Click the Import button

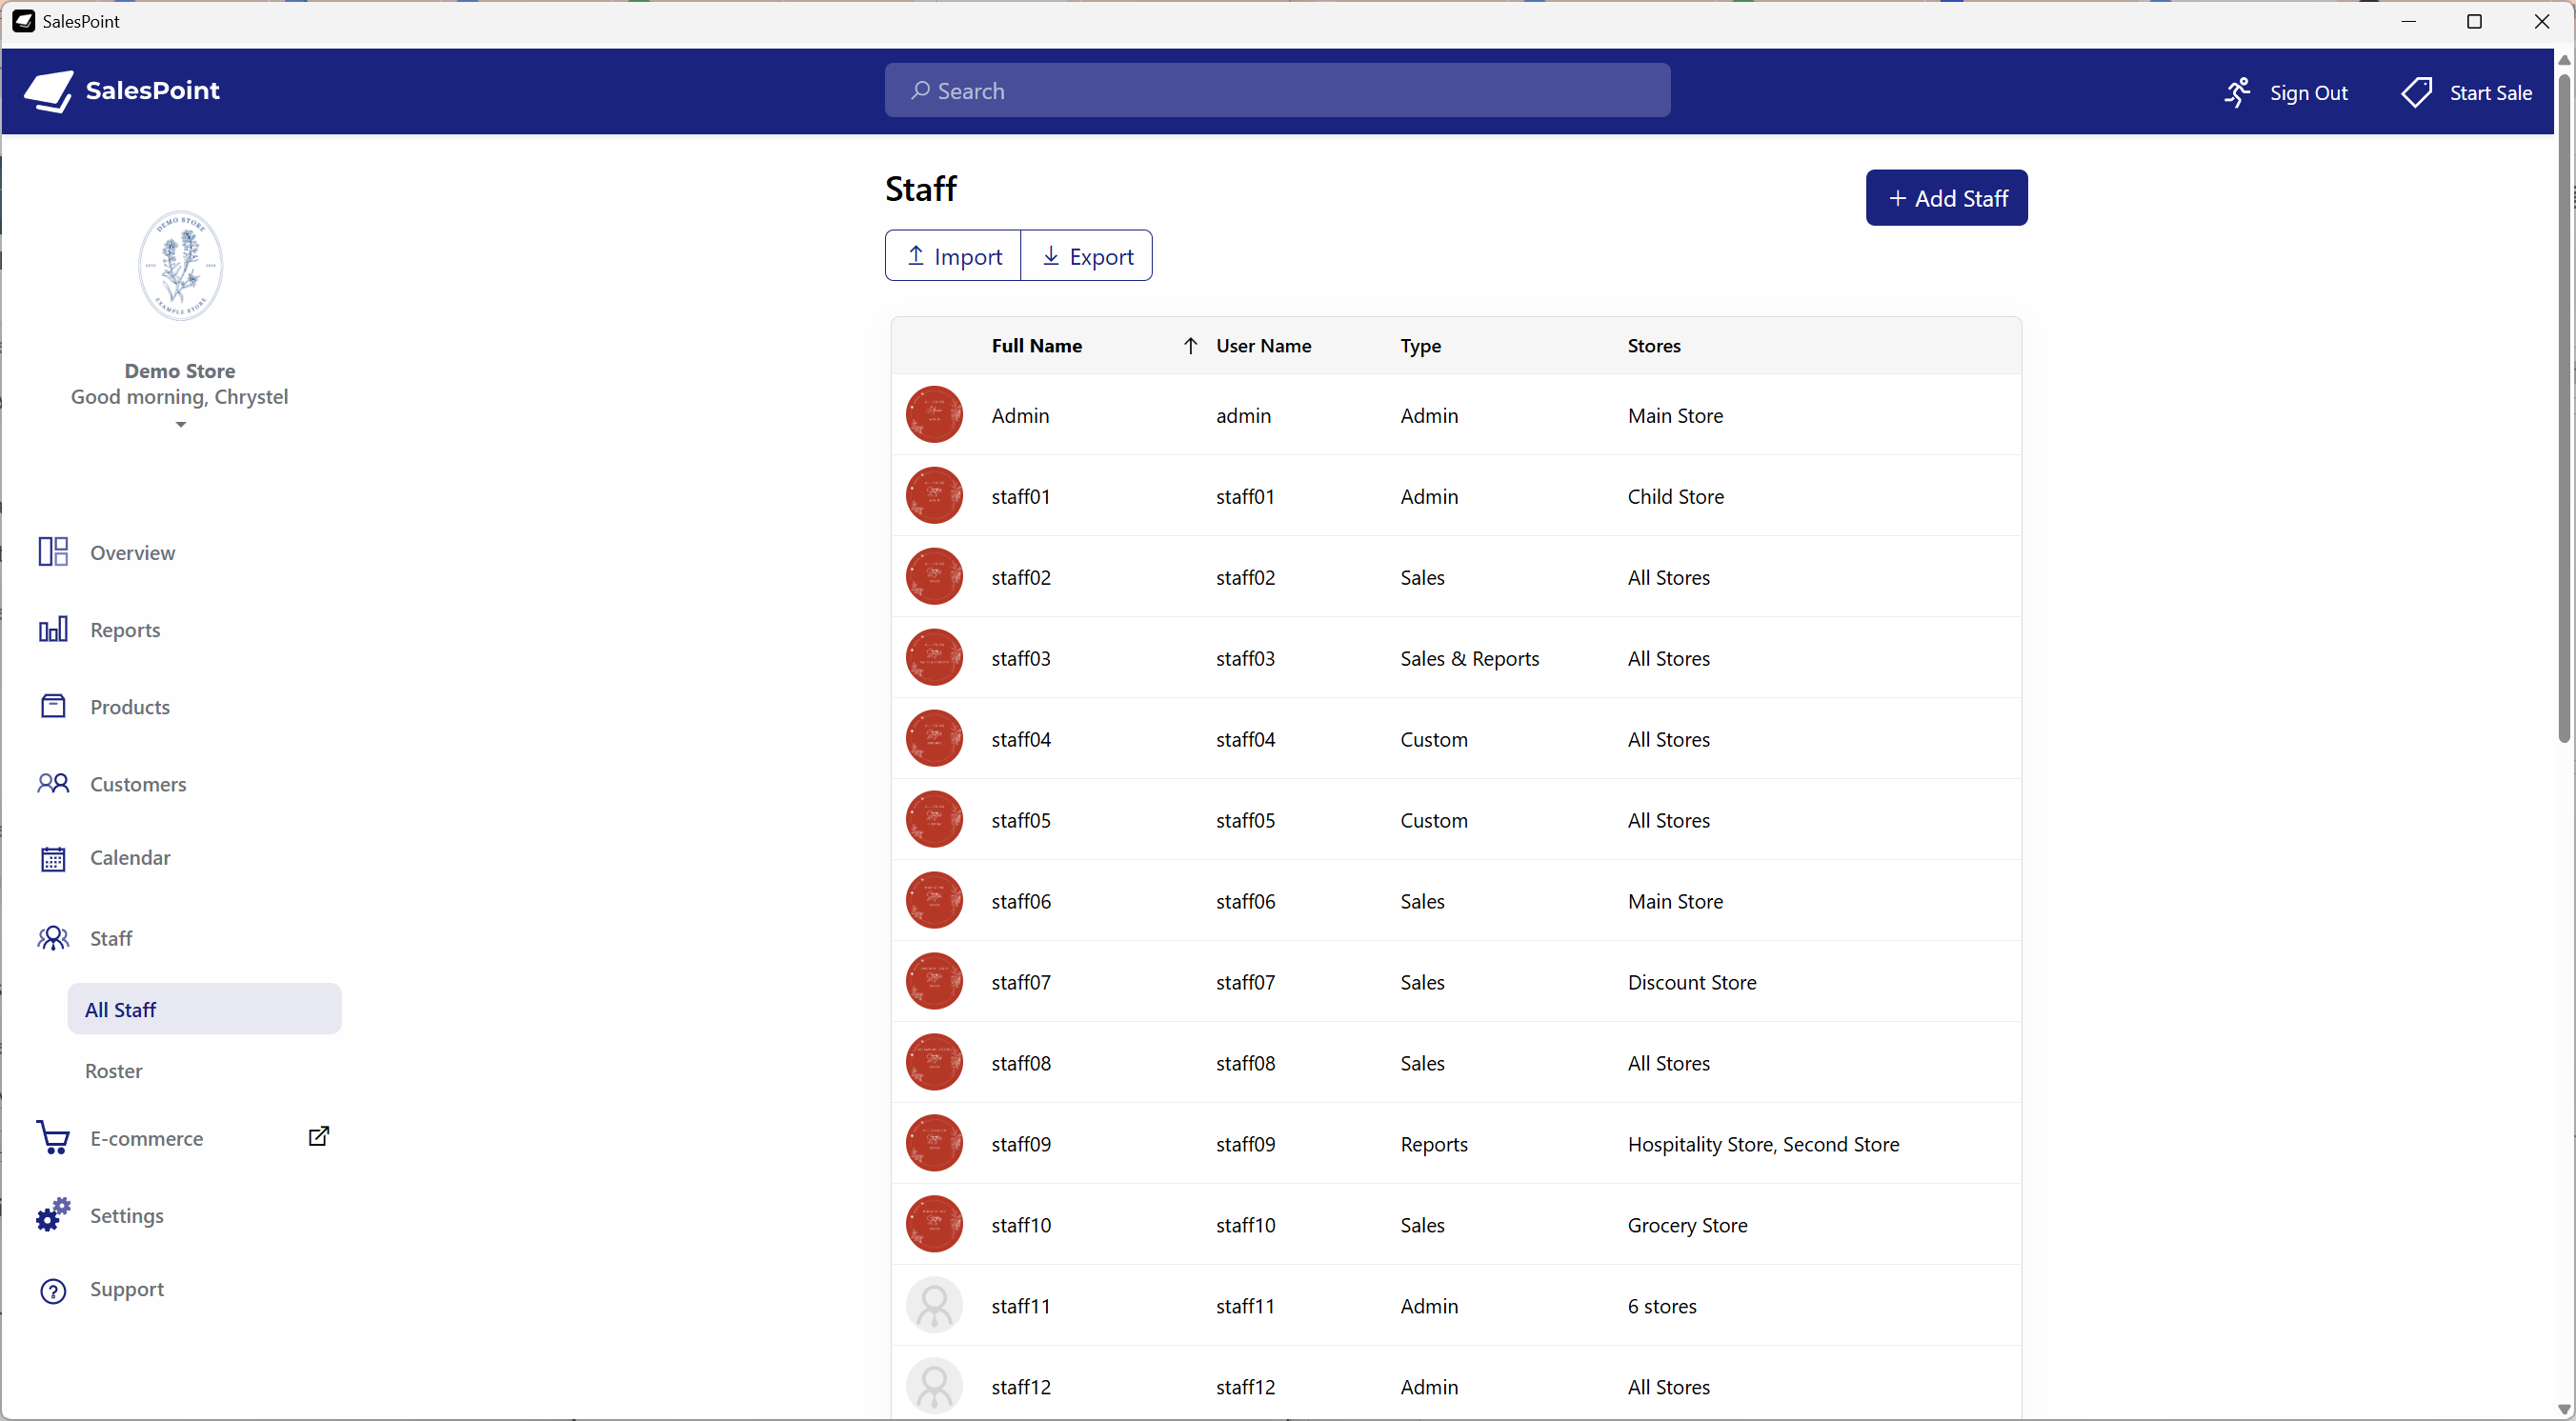(x=953, y=256)
